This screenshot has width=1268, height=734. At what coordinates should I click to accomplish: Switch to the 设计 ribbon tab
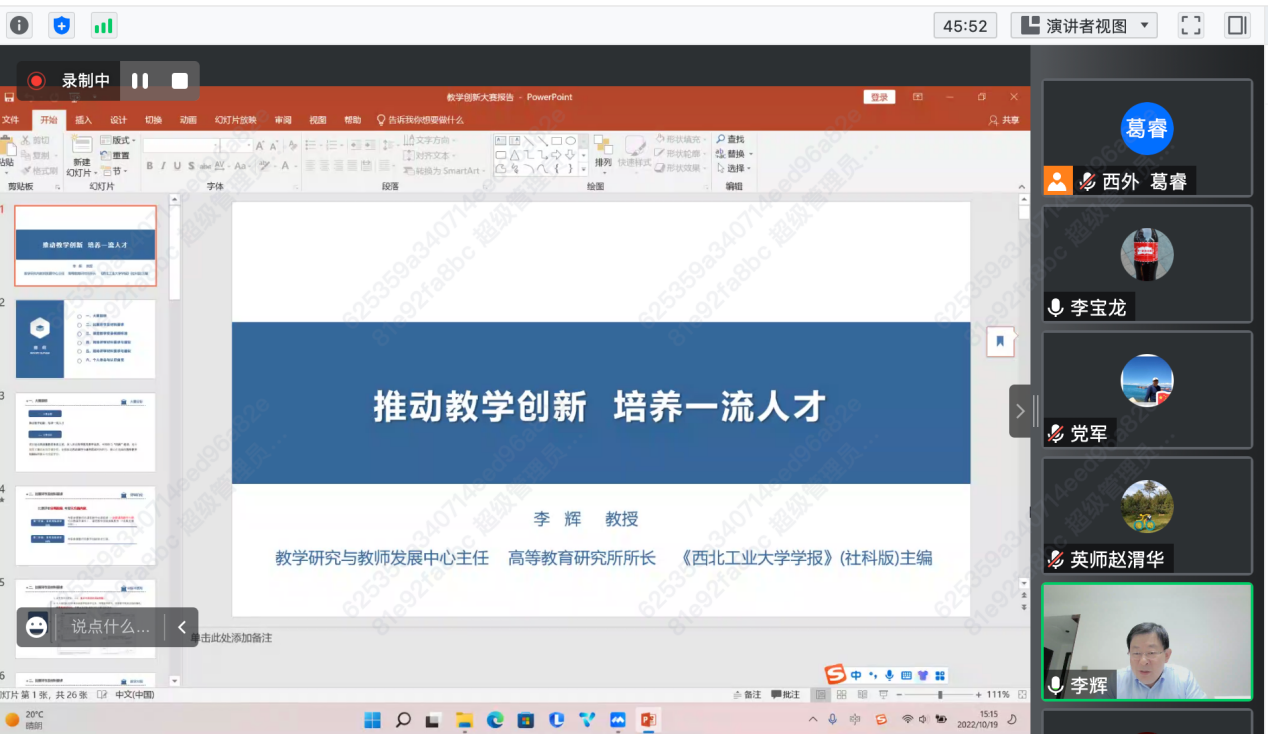click(x=118, y=120)
